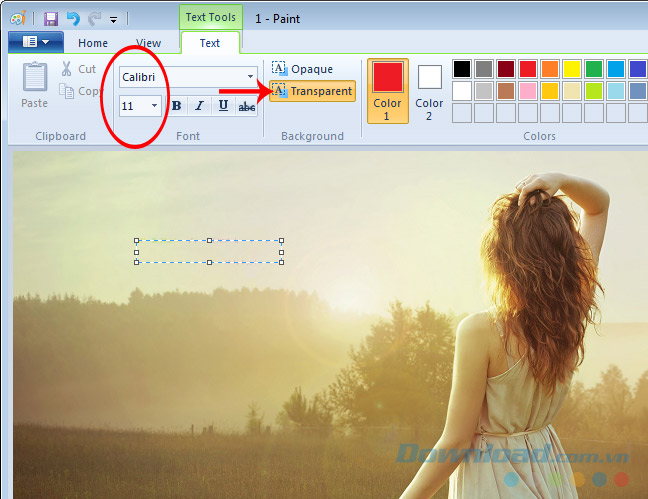Expand Customize Quick Access Toolbar arrow
Viewport: 648px width, 499px height.
113,19
